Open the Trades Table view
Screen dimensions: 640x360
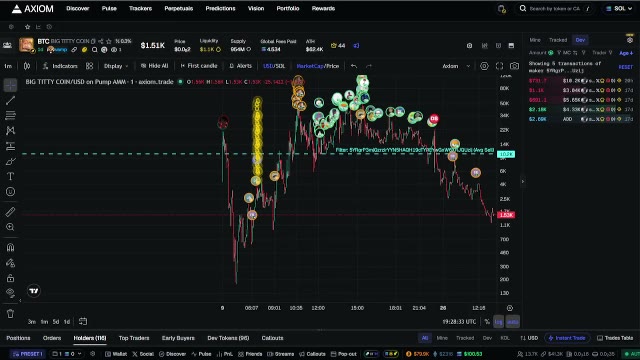point(614,338)
